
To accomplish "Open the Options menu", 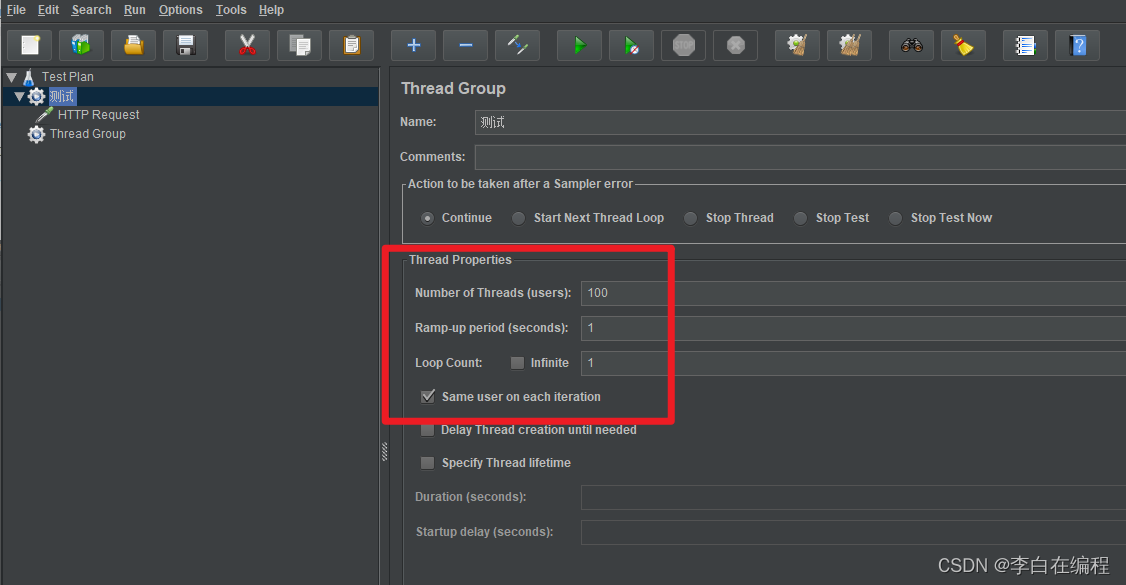I will [180, 10].
